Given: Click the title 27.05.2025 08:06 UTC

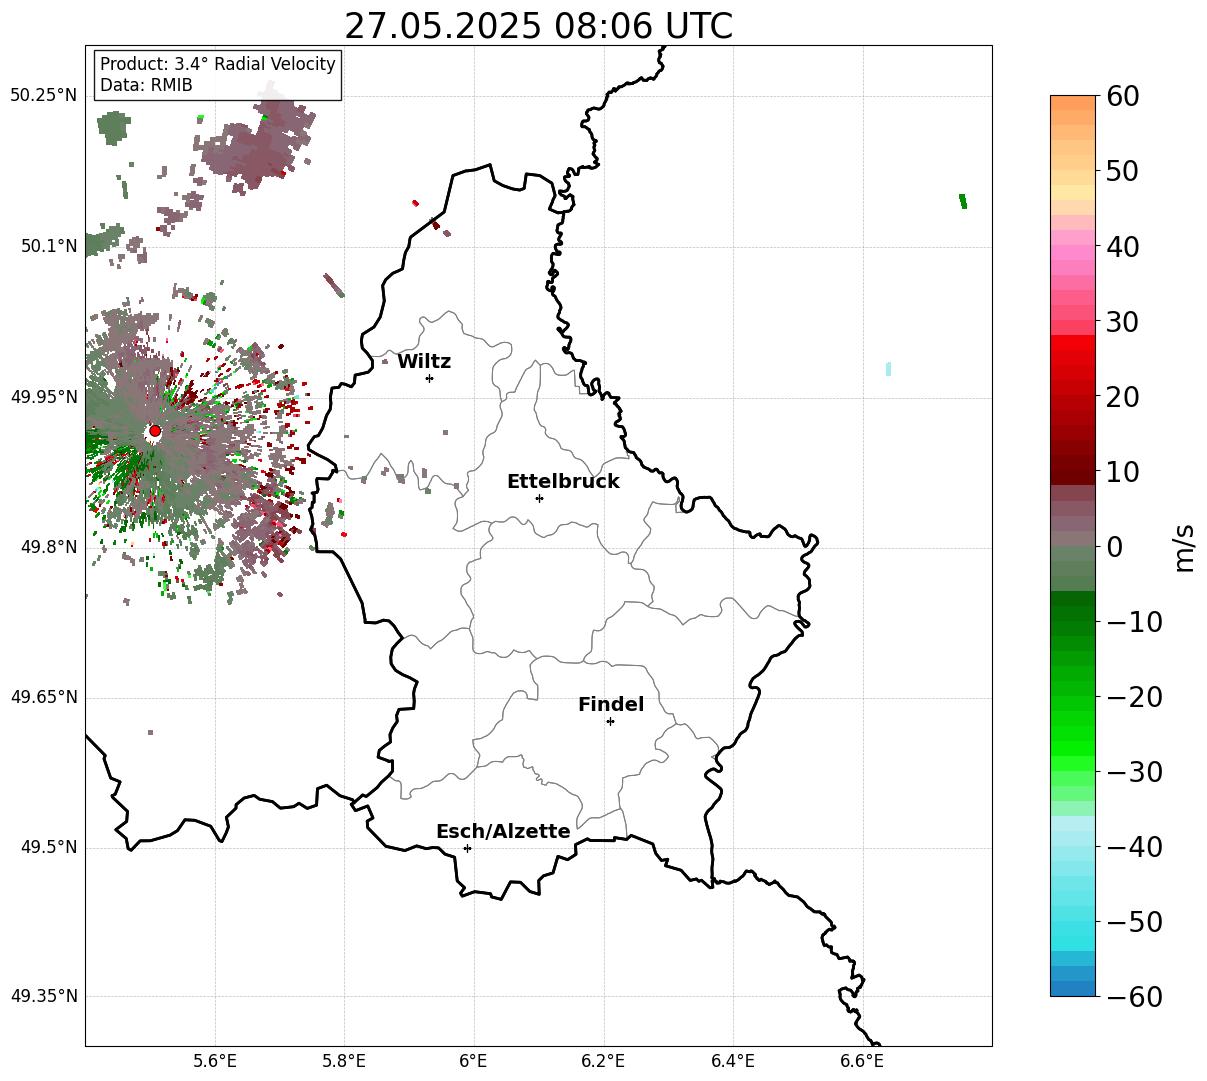Looking at the screenshot, I should [538, 26].
